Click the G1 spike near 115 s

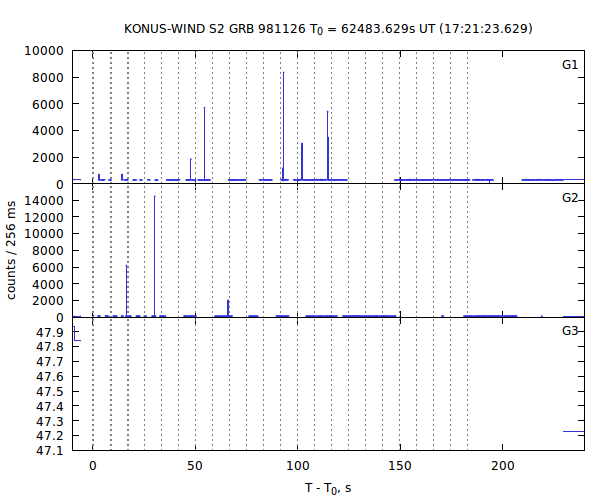[x=328, y=145]
